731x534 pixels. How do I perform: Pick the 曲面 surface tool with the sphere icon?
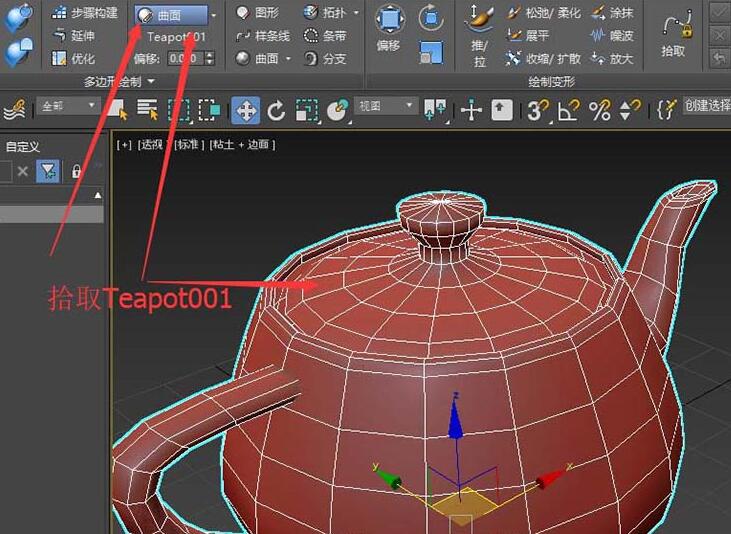(x=257, y=58)
